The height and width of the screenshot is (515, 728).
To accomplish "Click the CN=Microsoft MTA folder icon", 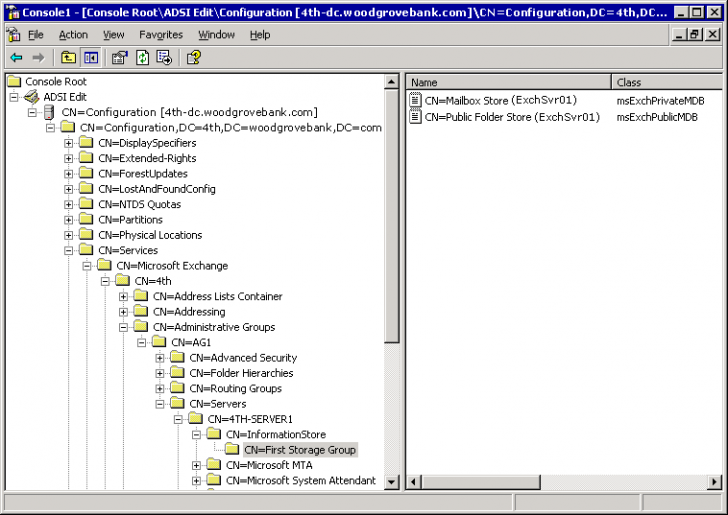I will tap(214, 464).
